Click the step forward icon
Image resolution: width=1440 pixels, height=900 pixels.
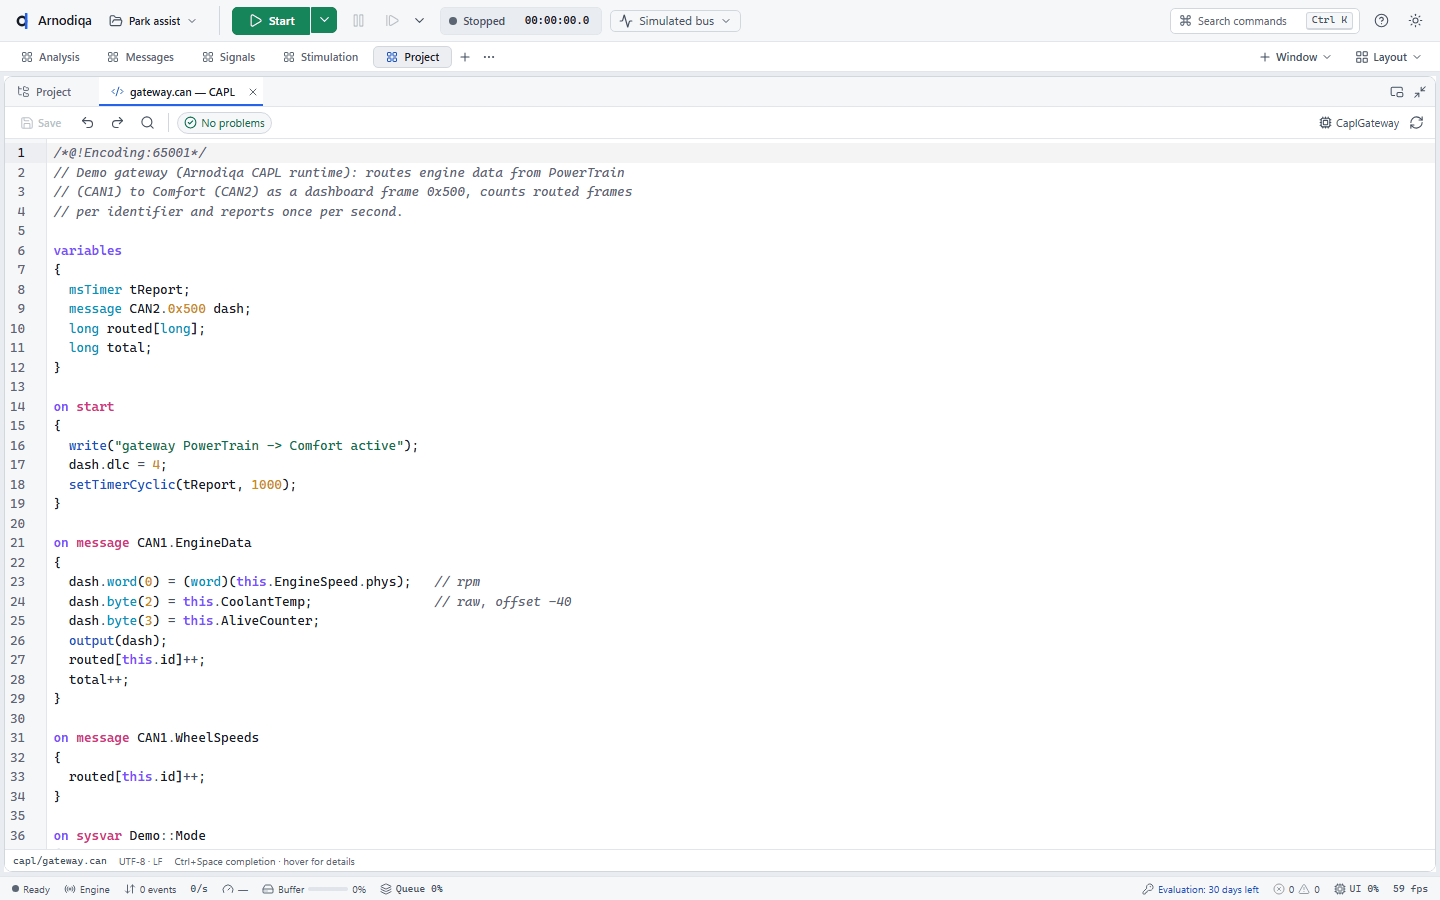tap(392, 21)
